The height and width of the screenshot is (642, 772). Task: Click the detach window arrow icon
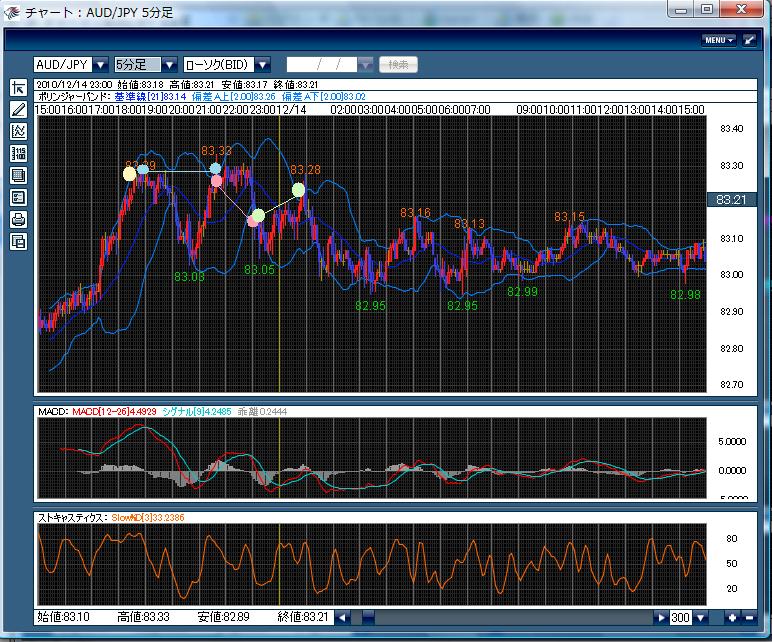coord(749,40)
